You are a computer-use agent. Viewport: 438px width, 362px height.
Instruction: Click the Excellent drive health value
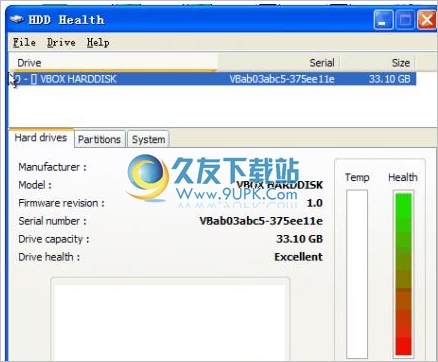(x=298, y=257)
